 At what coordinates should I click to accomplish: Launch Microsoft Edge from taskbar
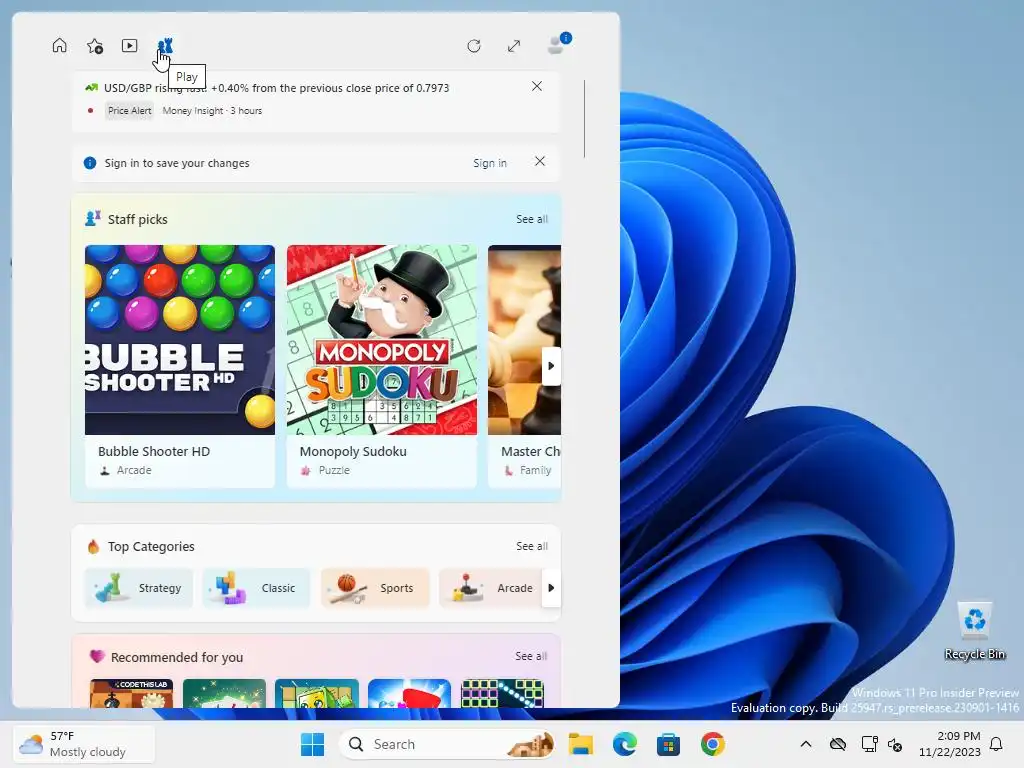click(x=624, y=744)
